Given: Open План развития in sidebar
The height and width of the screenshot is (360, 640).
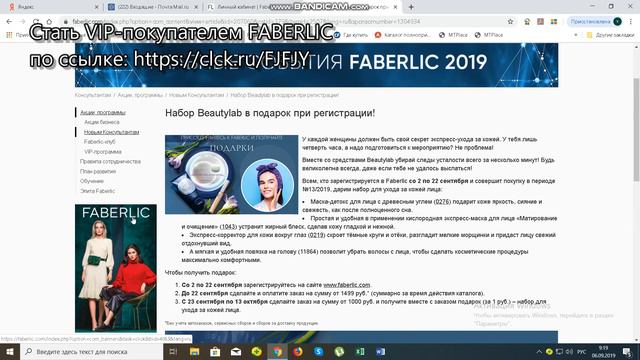Looking at the screenshot, I should pyautogui.click(x=98, y=171).
